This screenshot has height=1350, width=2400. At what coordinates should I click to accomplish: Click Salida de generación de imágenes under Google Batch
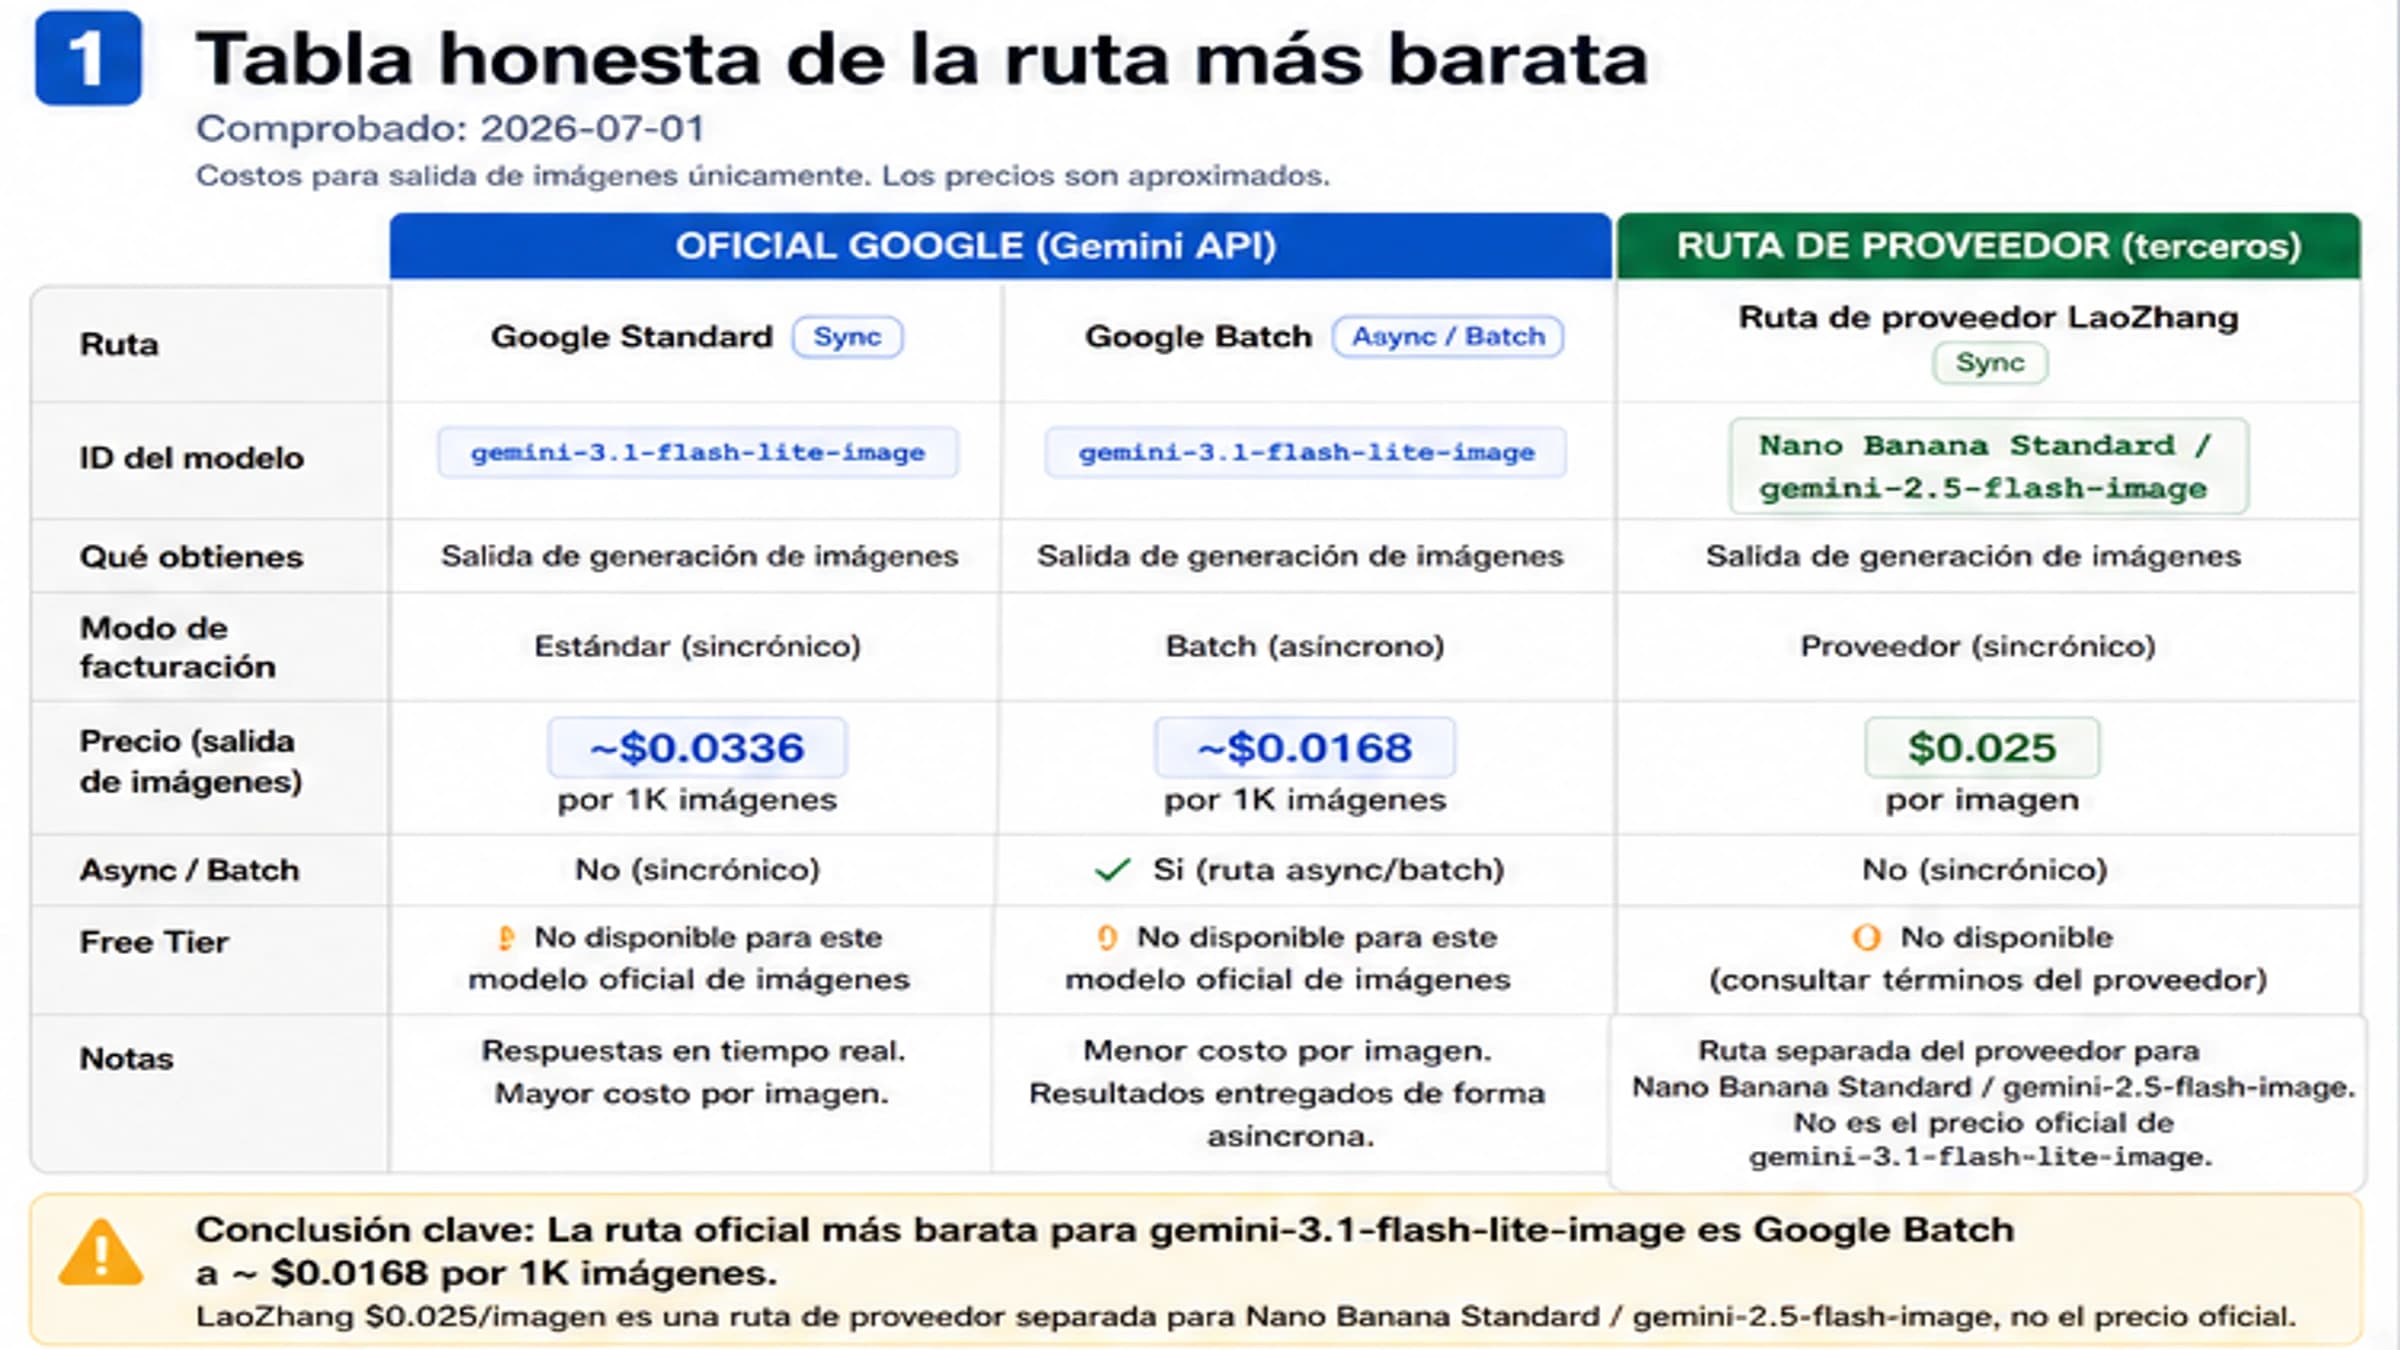pos(1300,556)
